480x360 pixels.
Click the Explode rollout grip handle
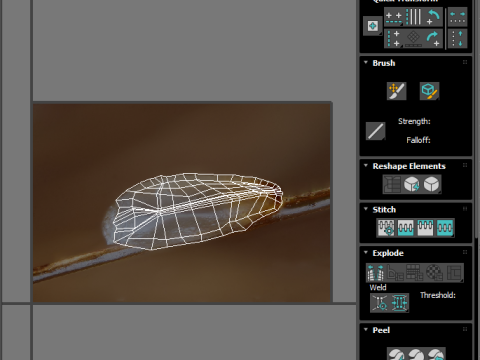coord(465,252)
